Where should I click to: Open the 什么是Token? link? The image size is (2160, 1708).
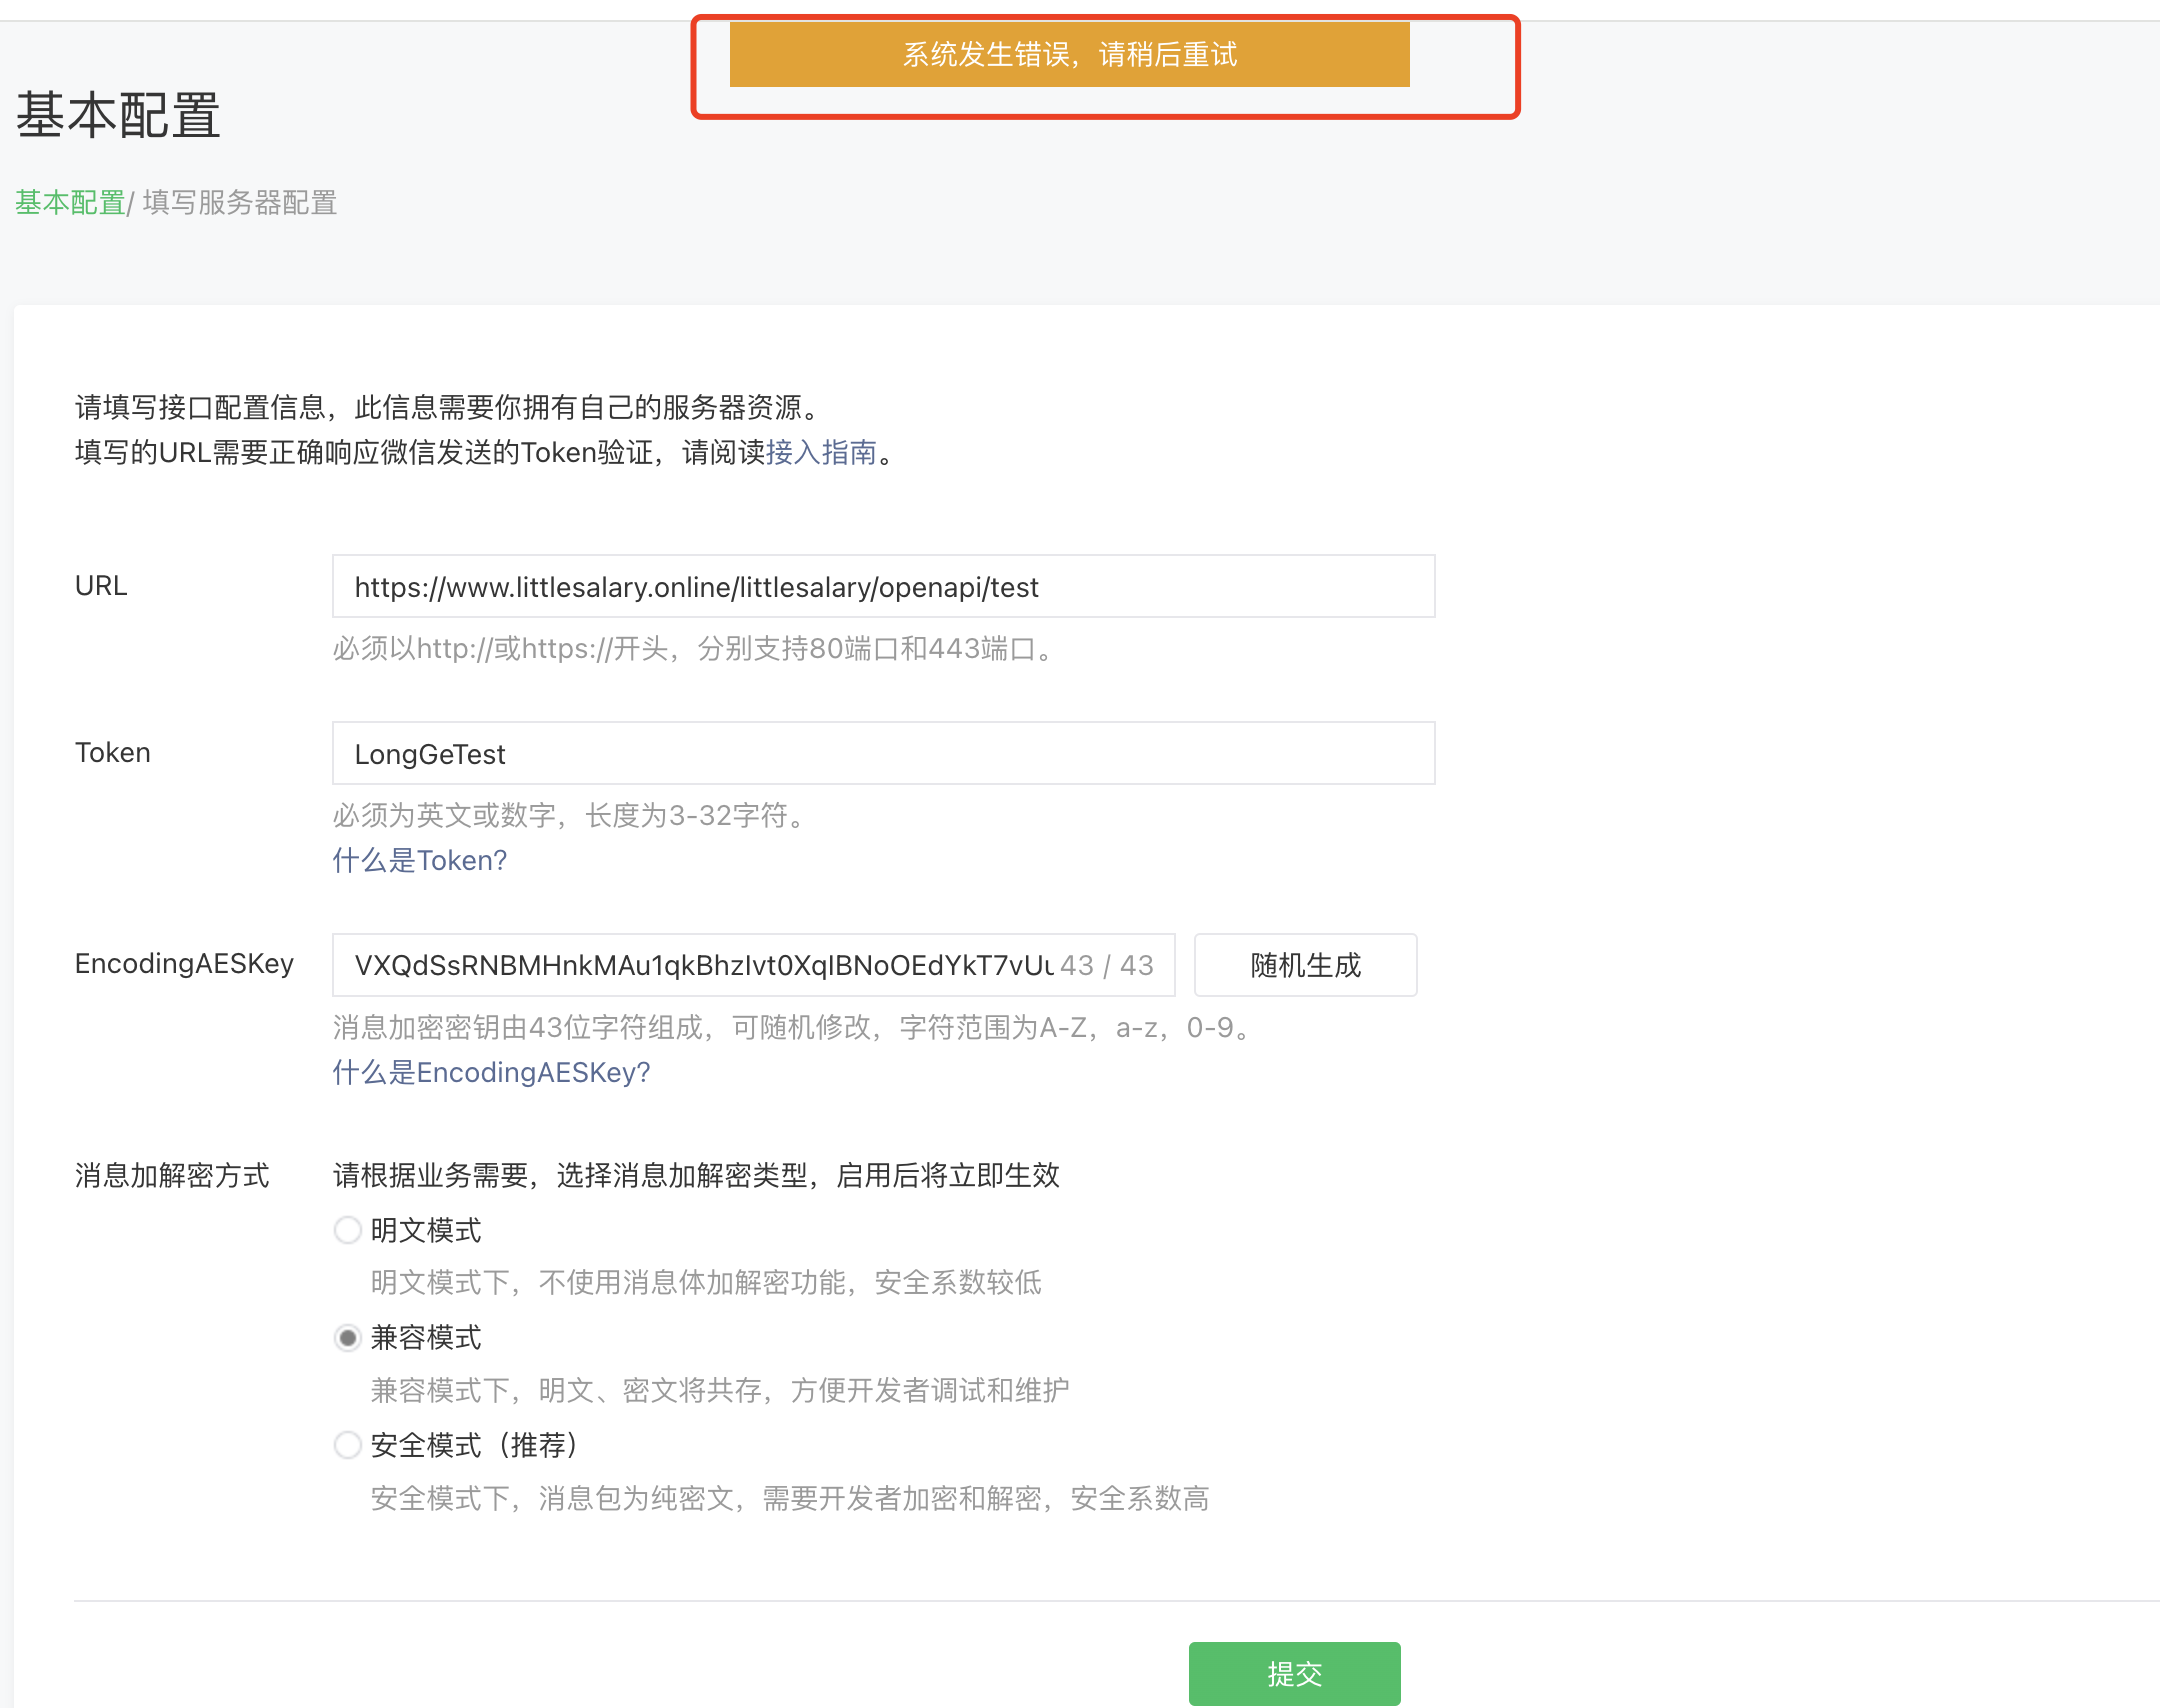point(420,860)
